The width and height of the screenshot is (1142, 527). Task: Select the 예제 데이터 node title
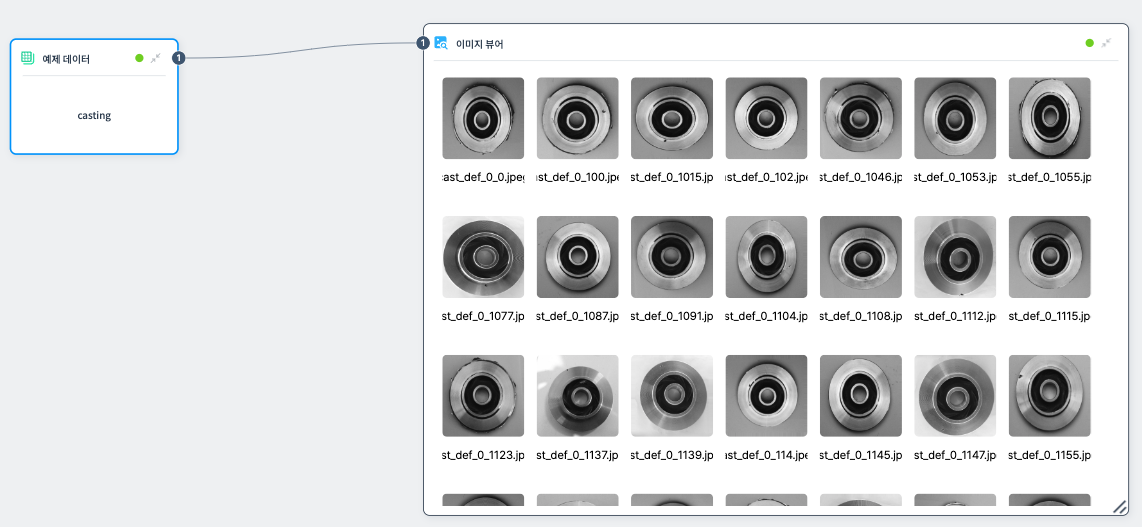[x=66, y=59]
